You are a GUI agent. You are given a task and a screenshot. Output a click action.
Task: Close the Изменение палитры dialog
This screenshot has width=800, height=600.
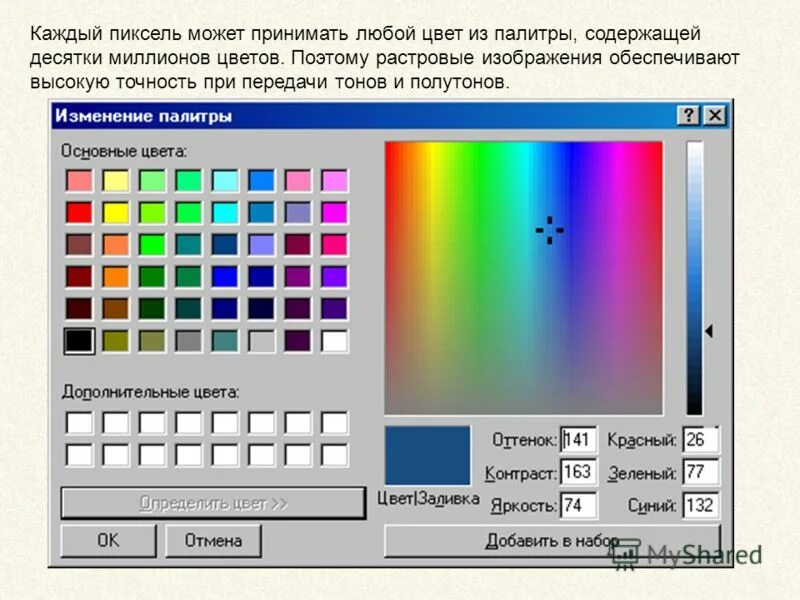point(715,116)
